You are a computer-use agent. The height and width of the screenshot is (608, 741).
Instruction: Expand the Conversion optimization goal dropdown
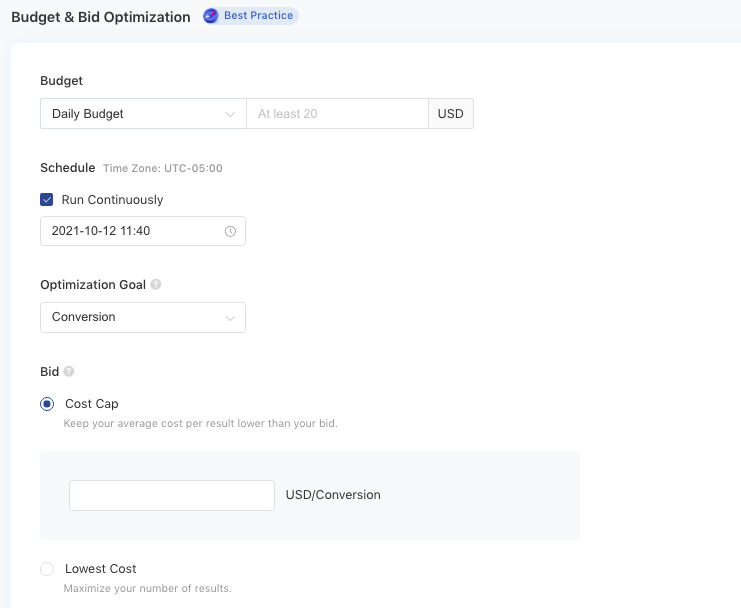143,317
